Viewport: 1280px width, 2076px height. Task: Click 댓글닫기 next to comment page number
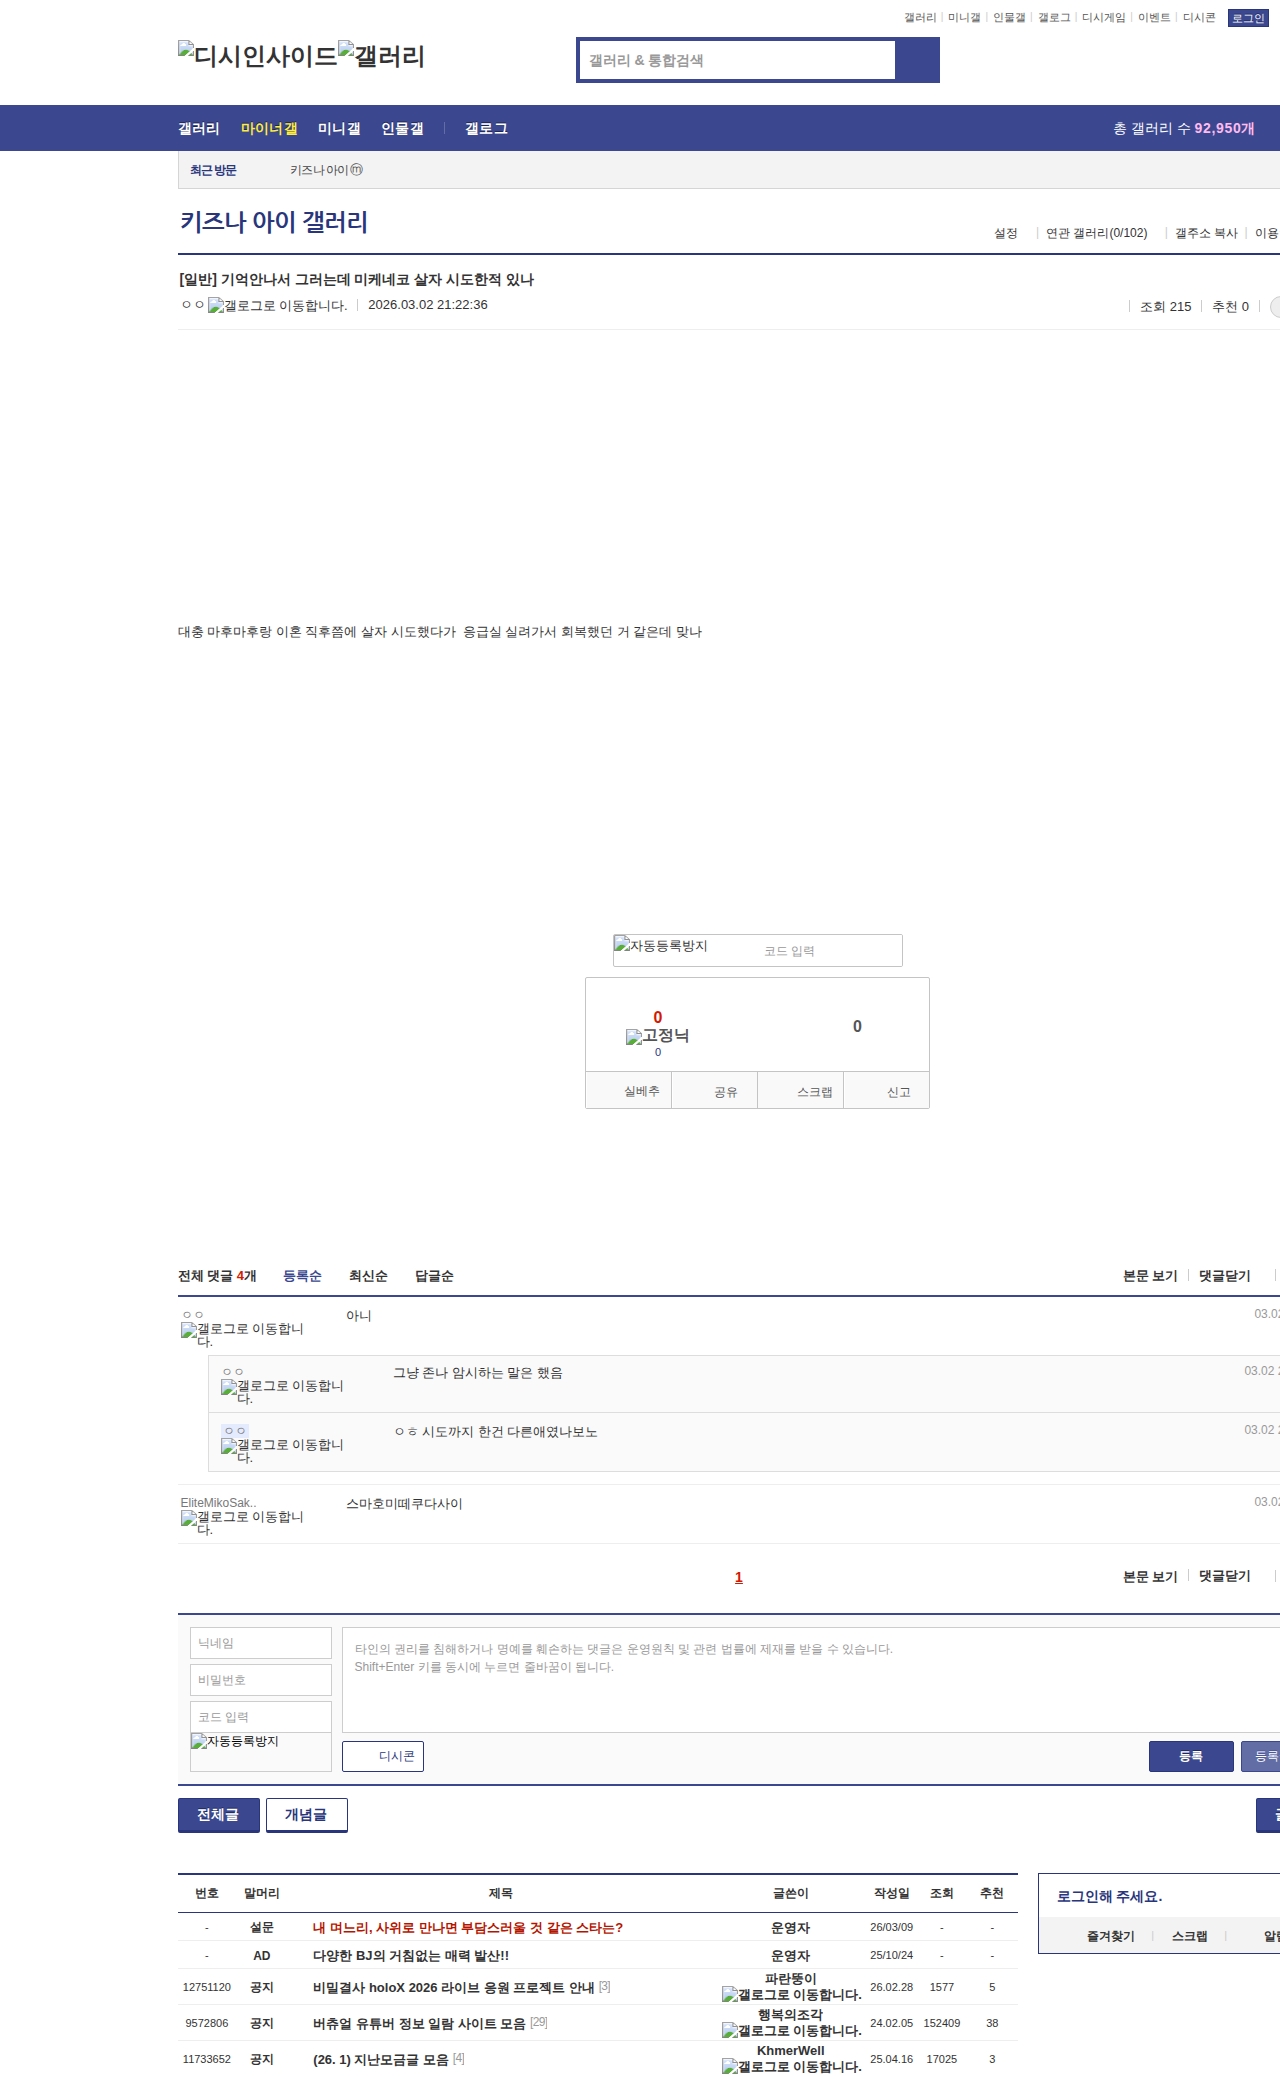pos(1225,1576)
